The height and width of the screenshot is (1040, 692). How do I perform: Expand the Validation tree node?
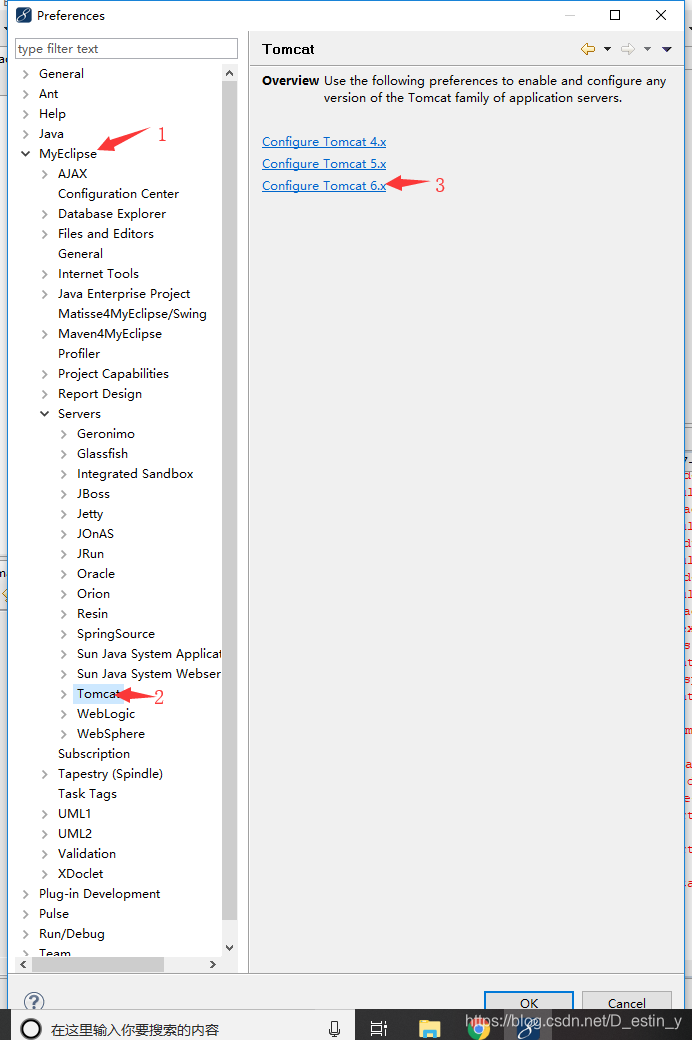pyautogui.click(x=44, y=854)
